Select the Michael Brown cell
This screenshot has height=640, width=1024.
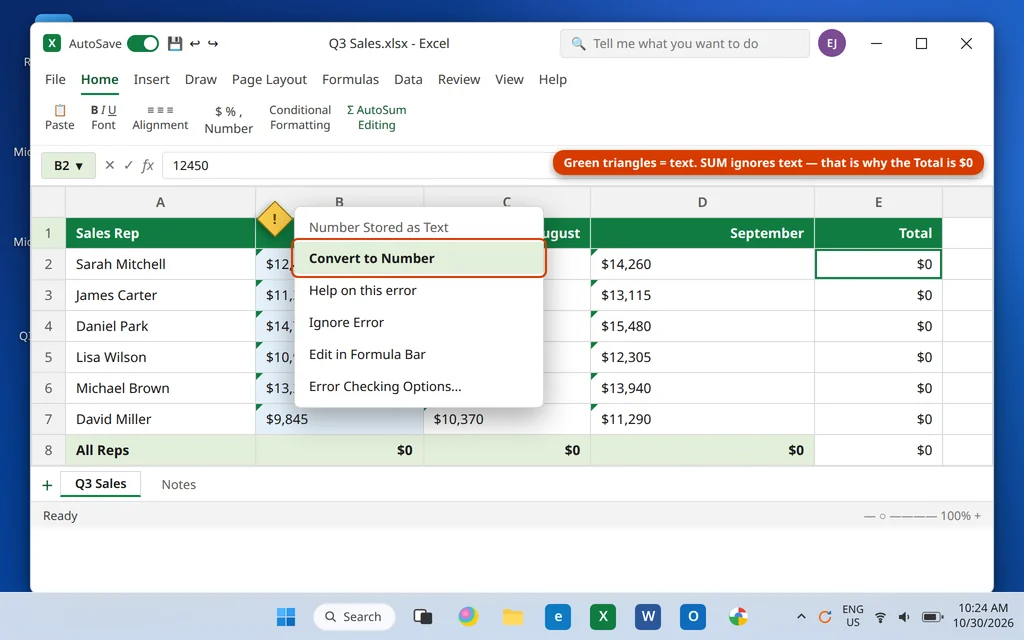click(160, 388)
